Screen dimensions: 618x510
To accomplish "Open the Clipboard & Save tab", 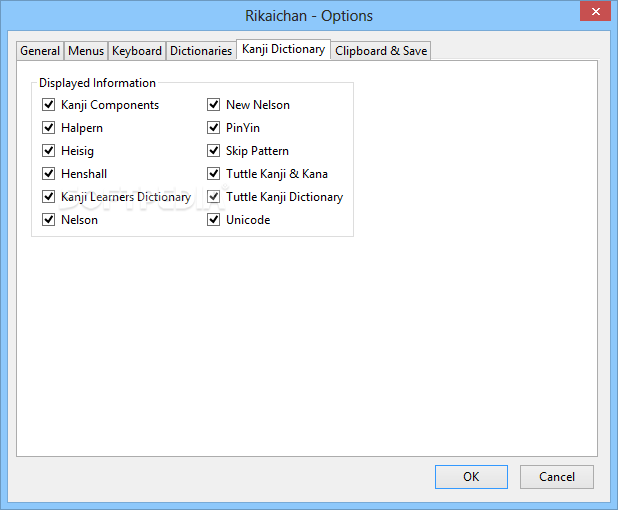I will pos(381,51).
